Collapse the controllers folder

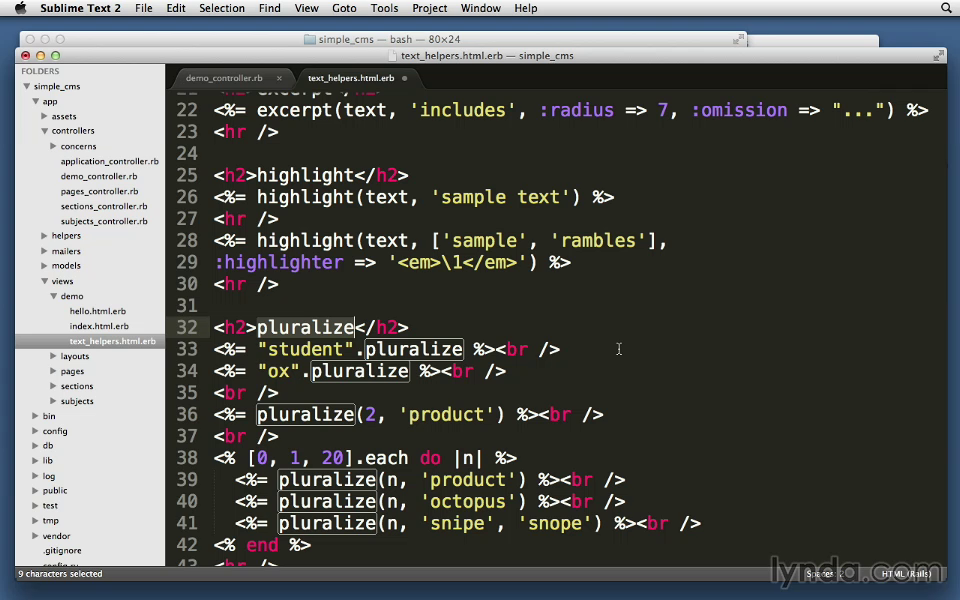pos(44,130)
